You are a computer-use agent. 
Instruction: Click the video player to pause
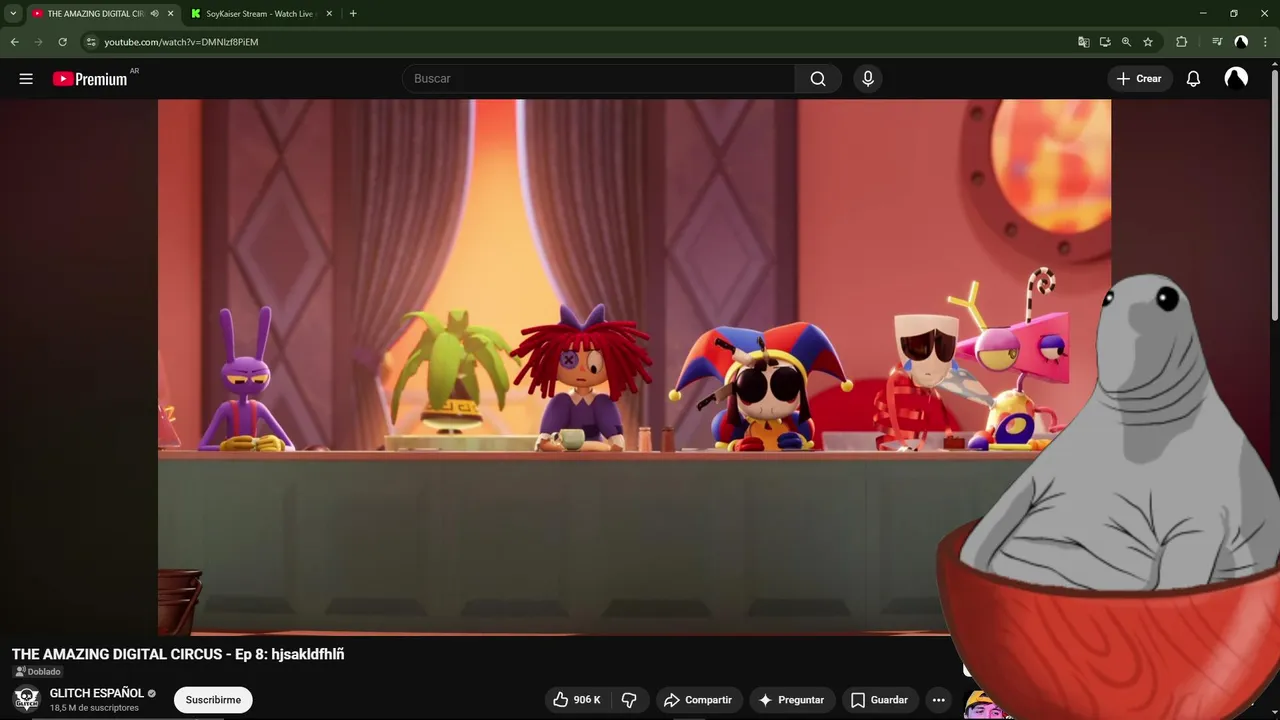tap(634, 367)
